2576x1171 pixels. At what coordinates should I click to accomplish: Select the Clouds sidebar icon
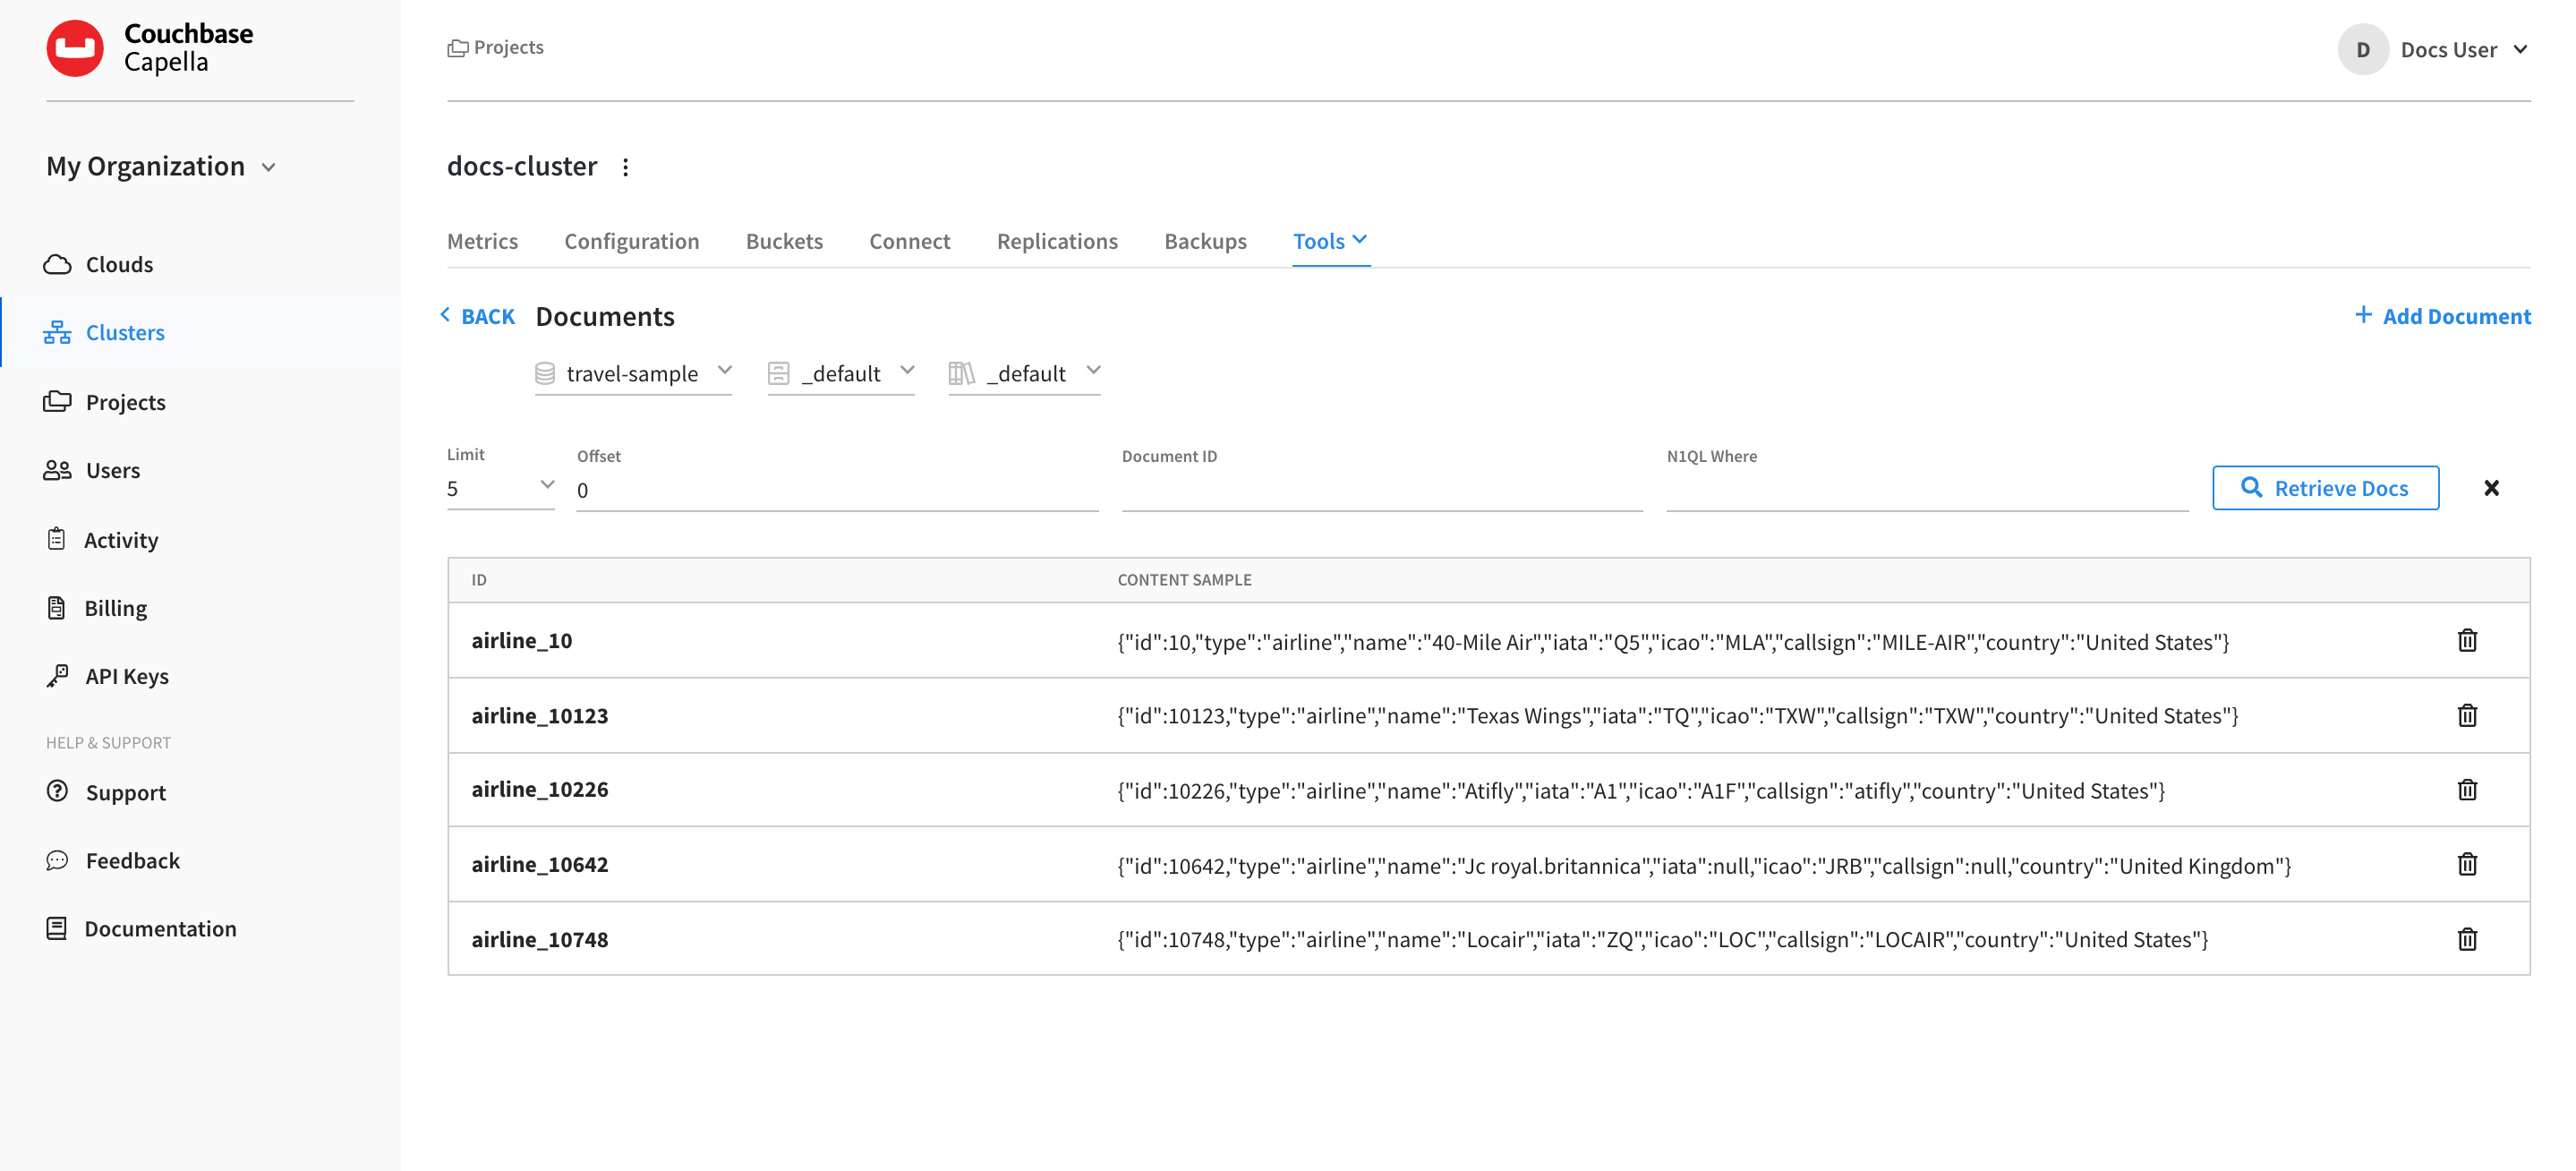click(58, 264)
